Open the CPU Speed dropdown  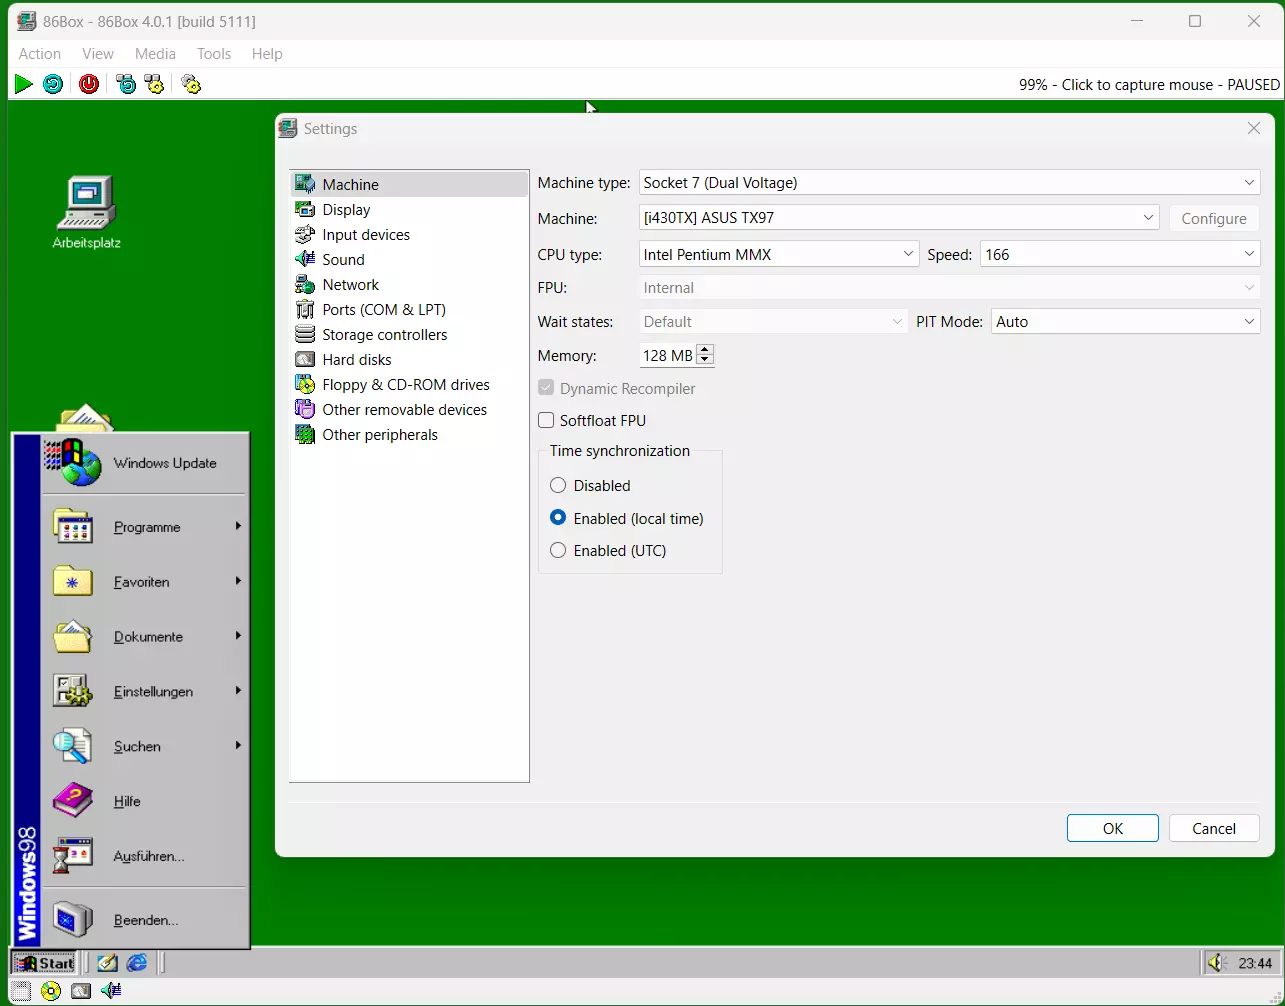pos(1120,254)
